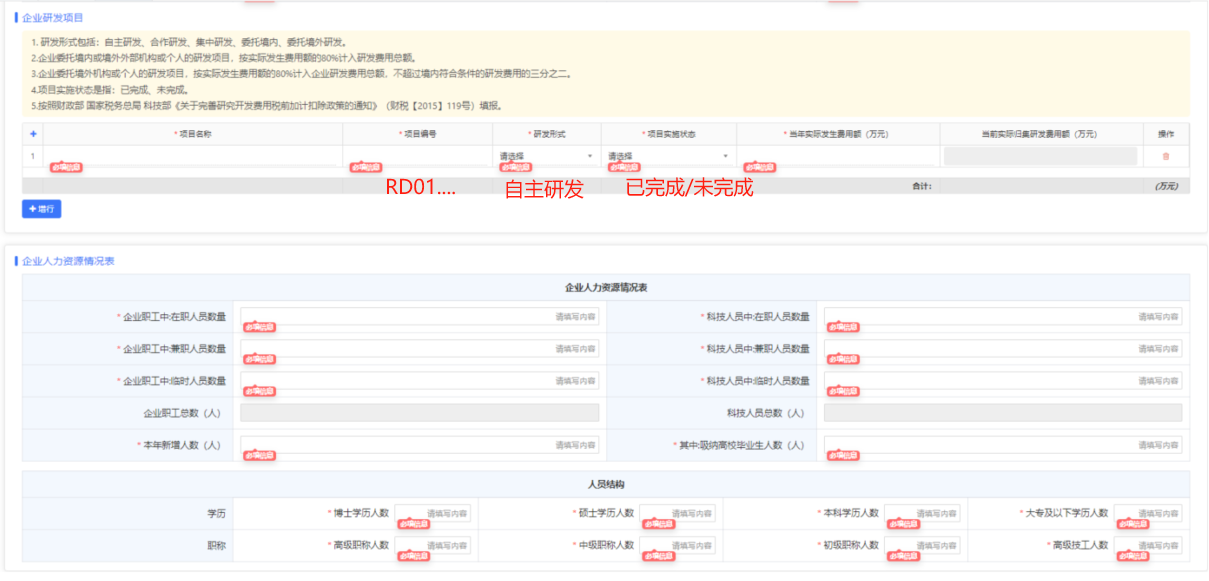Click the 其中:吸纳高校毕业生人数 input
The image size is (1209, 581).
pos(1002,445)
